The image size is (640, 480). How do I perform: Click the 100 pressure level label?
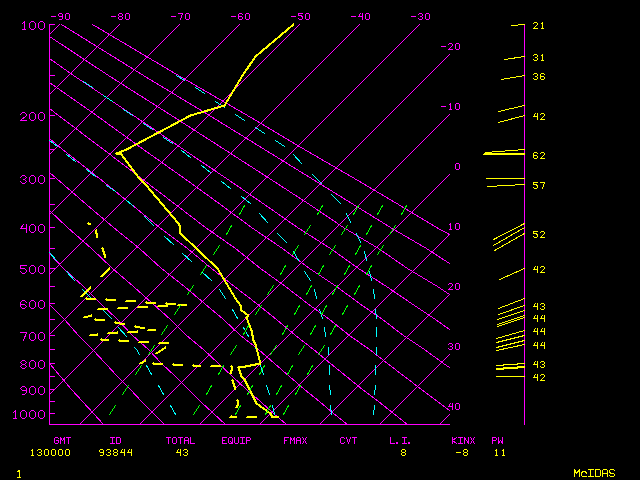tap(33, 25)
